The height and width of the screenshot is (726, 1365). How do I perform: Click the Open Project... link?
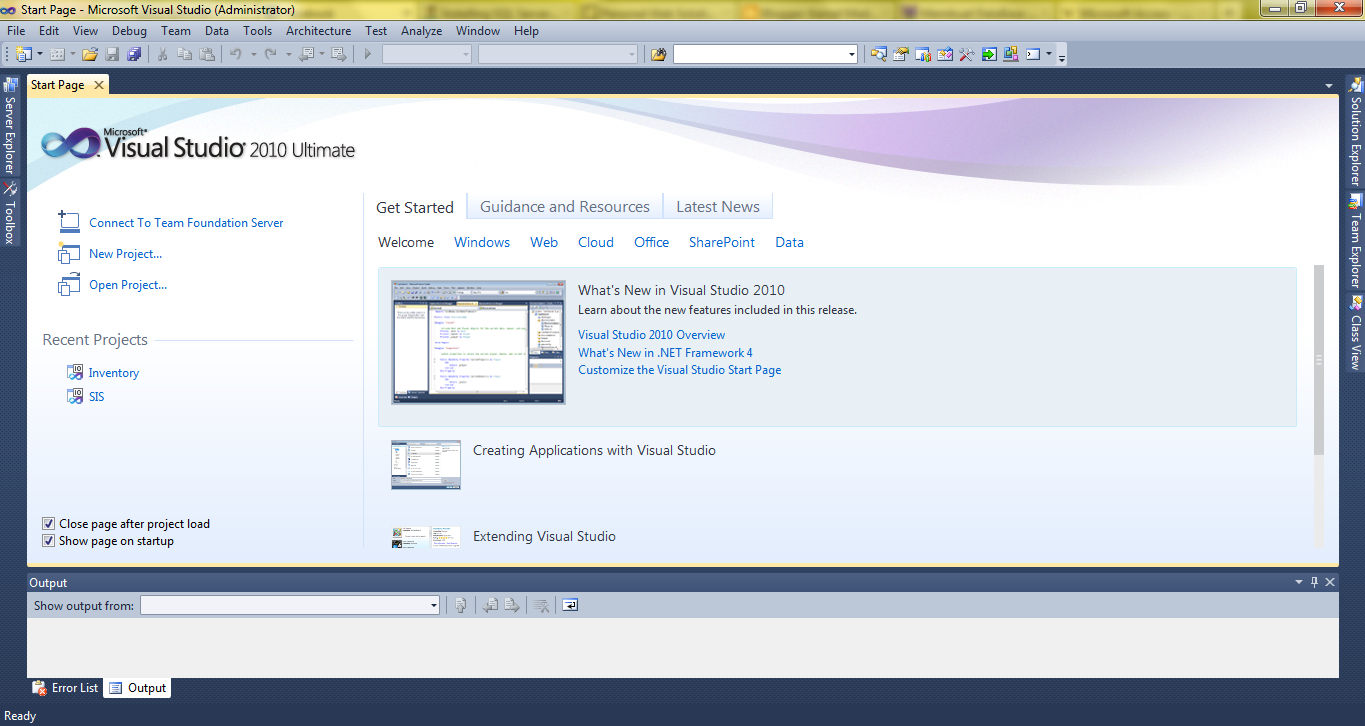coord(128,285)
